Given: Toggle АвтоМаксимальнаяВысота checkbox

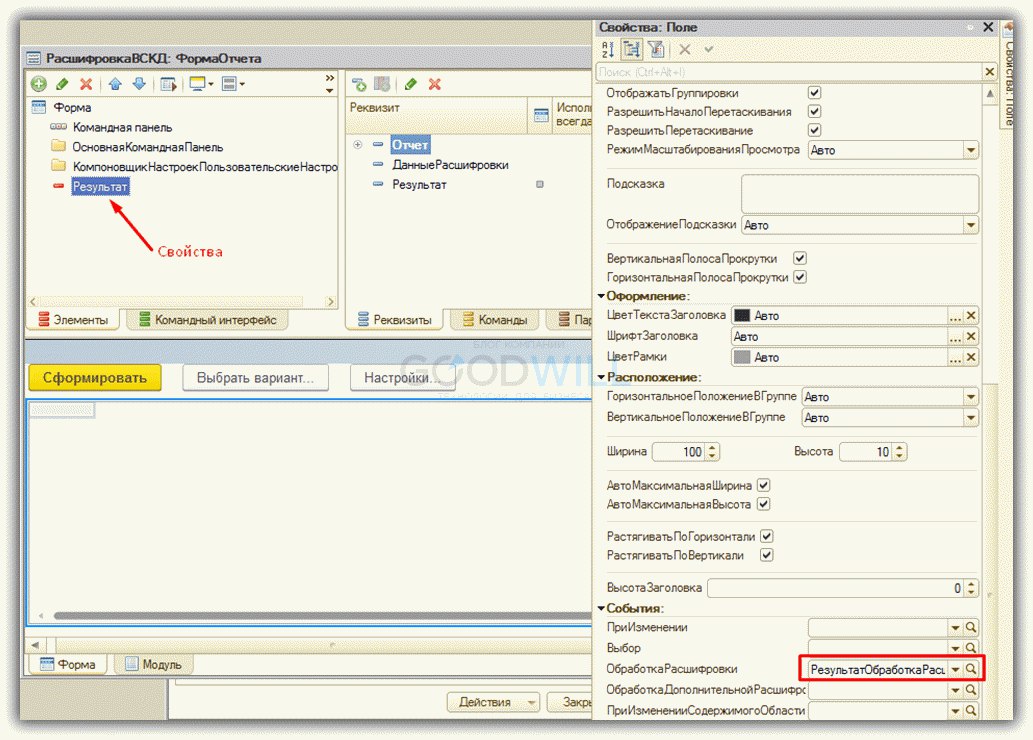Looking at the screenshot, I should pos(764,504).
